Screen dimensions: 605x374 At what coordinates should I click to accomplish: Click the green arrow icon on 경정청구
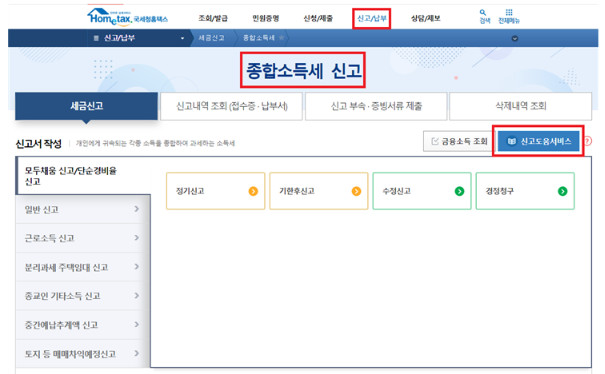pyautogui.click(x=563, y=191)
